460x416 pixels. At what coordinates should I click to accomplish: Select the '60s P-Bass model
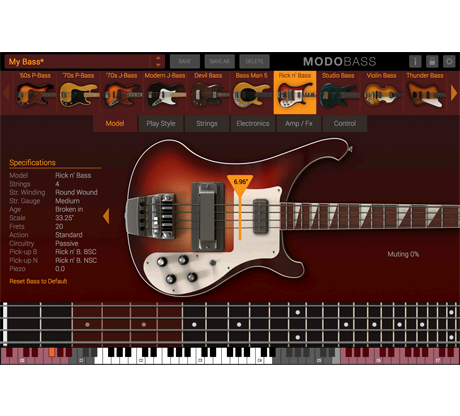[35, 92]
